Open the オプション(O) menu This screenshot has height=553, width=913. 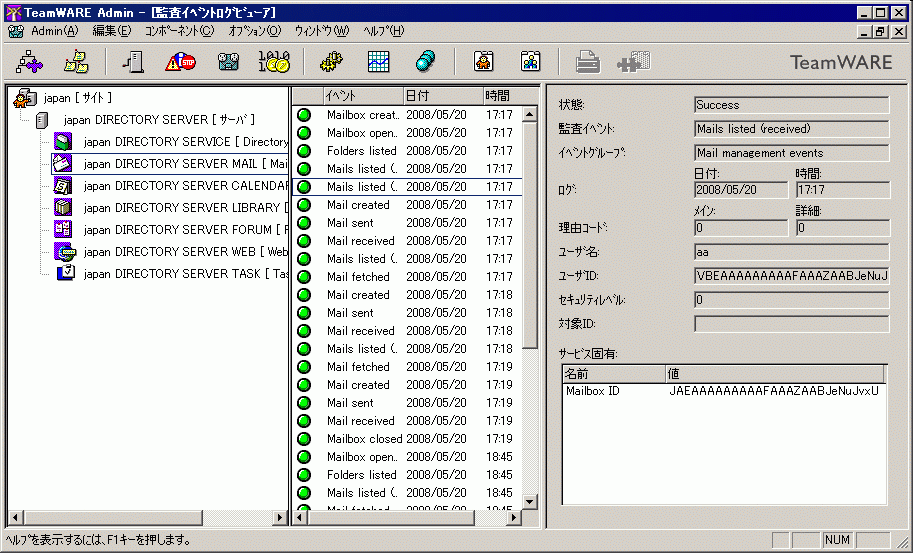point(254,31)
